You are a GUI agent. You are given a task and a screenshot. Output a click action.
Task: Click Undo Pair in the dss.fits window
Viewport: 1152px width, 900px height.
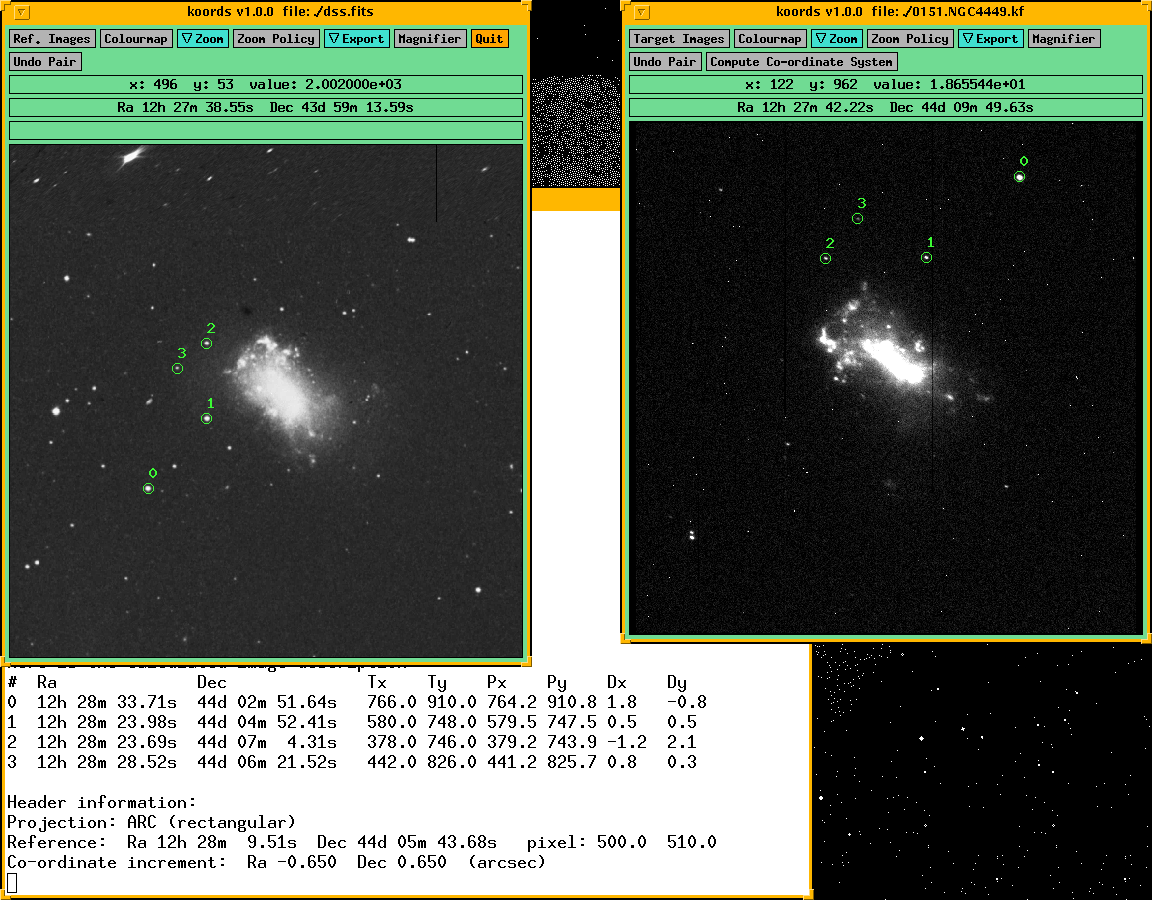point(45,62)
